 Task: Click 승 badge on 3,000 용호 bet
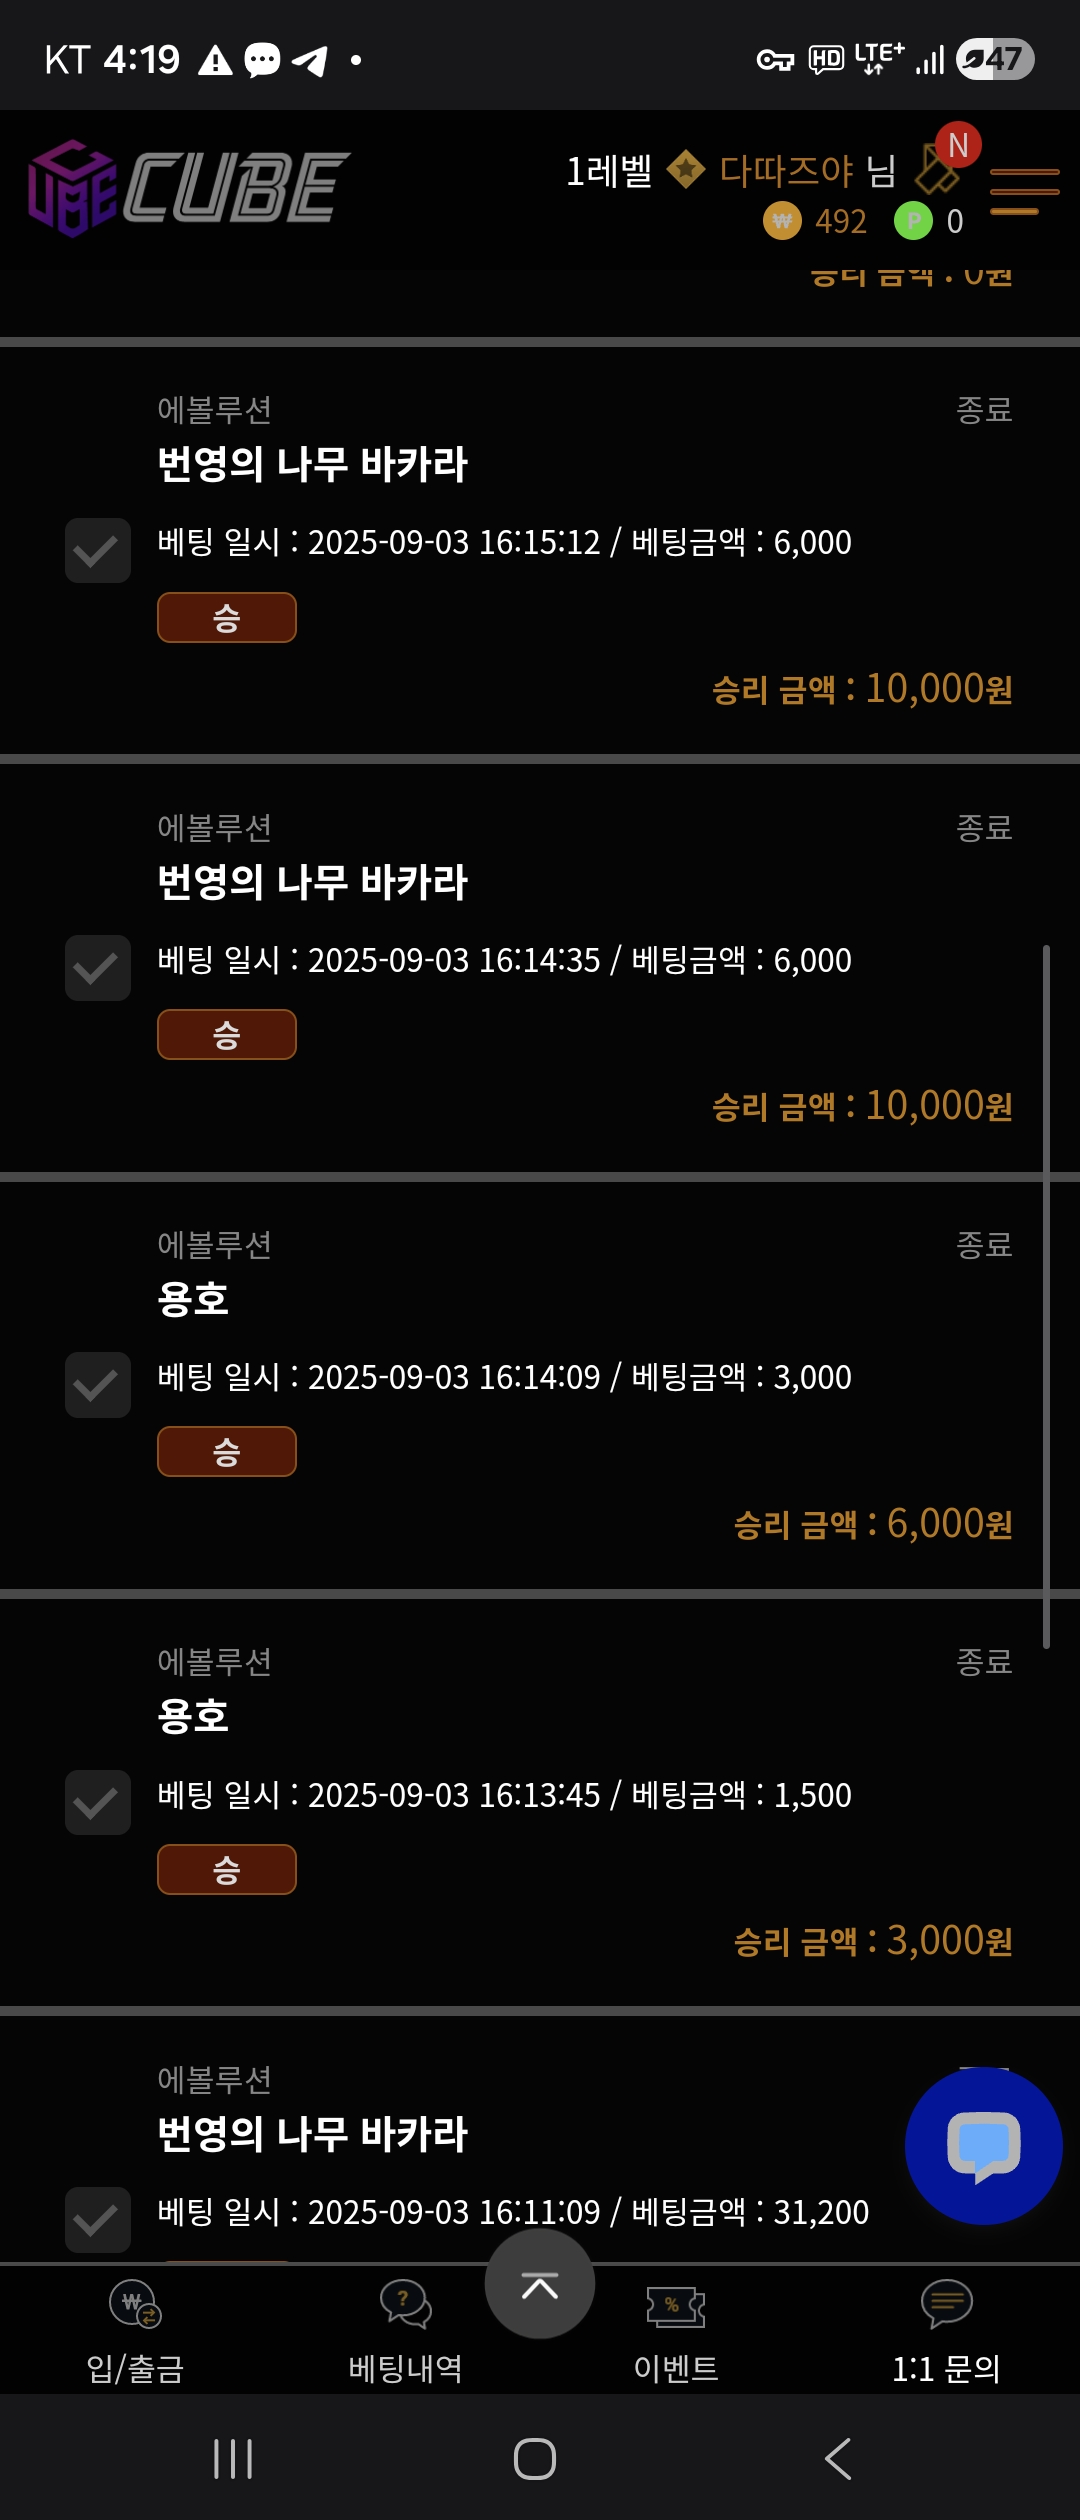tap(227, 1452)
